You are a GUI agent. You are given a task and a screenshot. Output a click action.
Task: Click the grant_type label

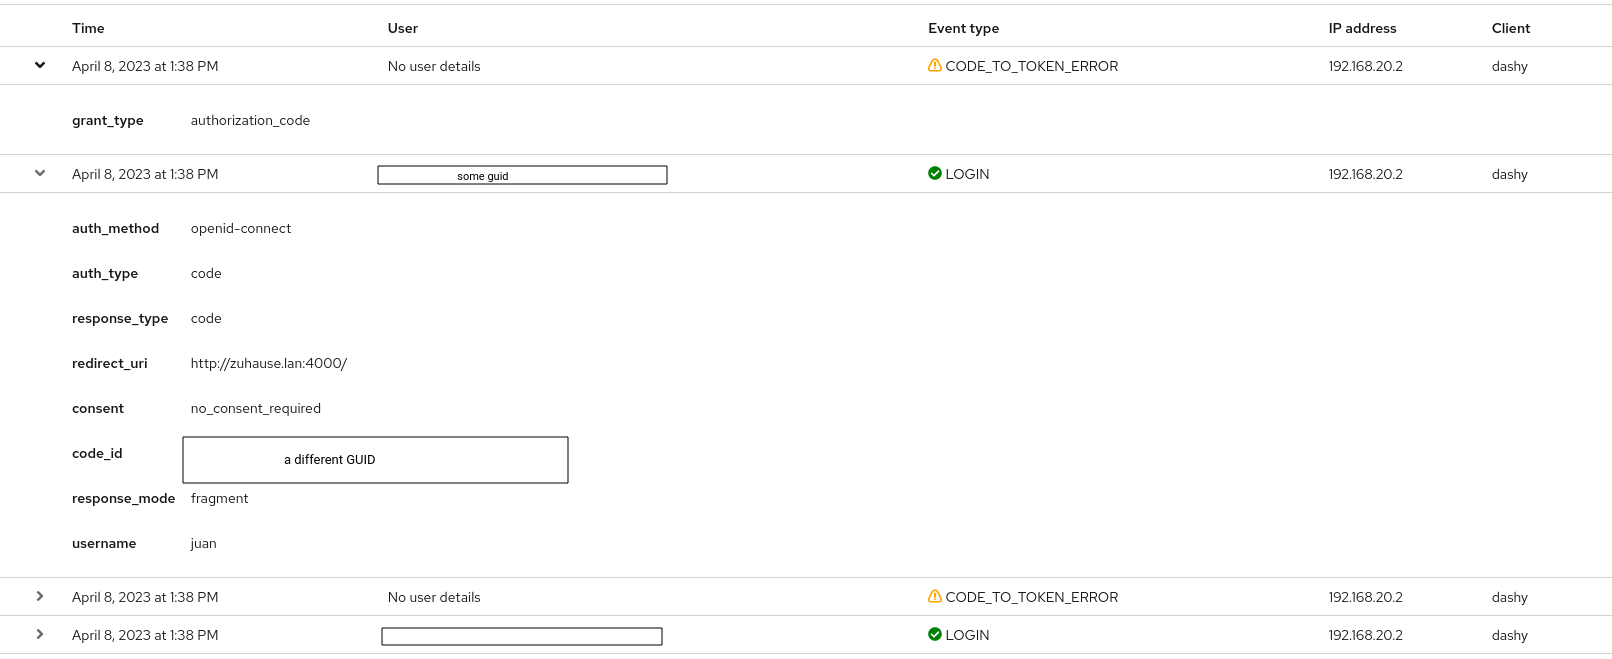pos(108,121)
